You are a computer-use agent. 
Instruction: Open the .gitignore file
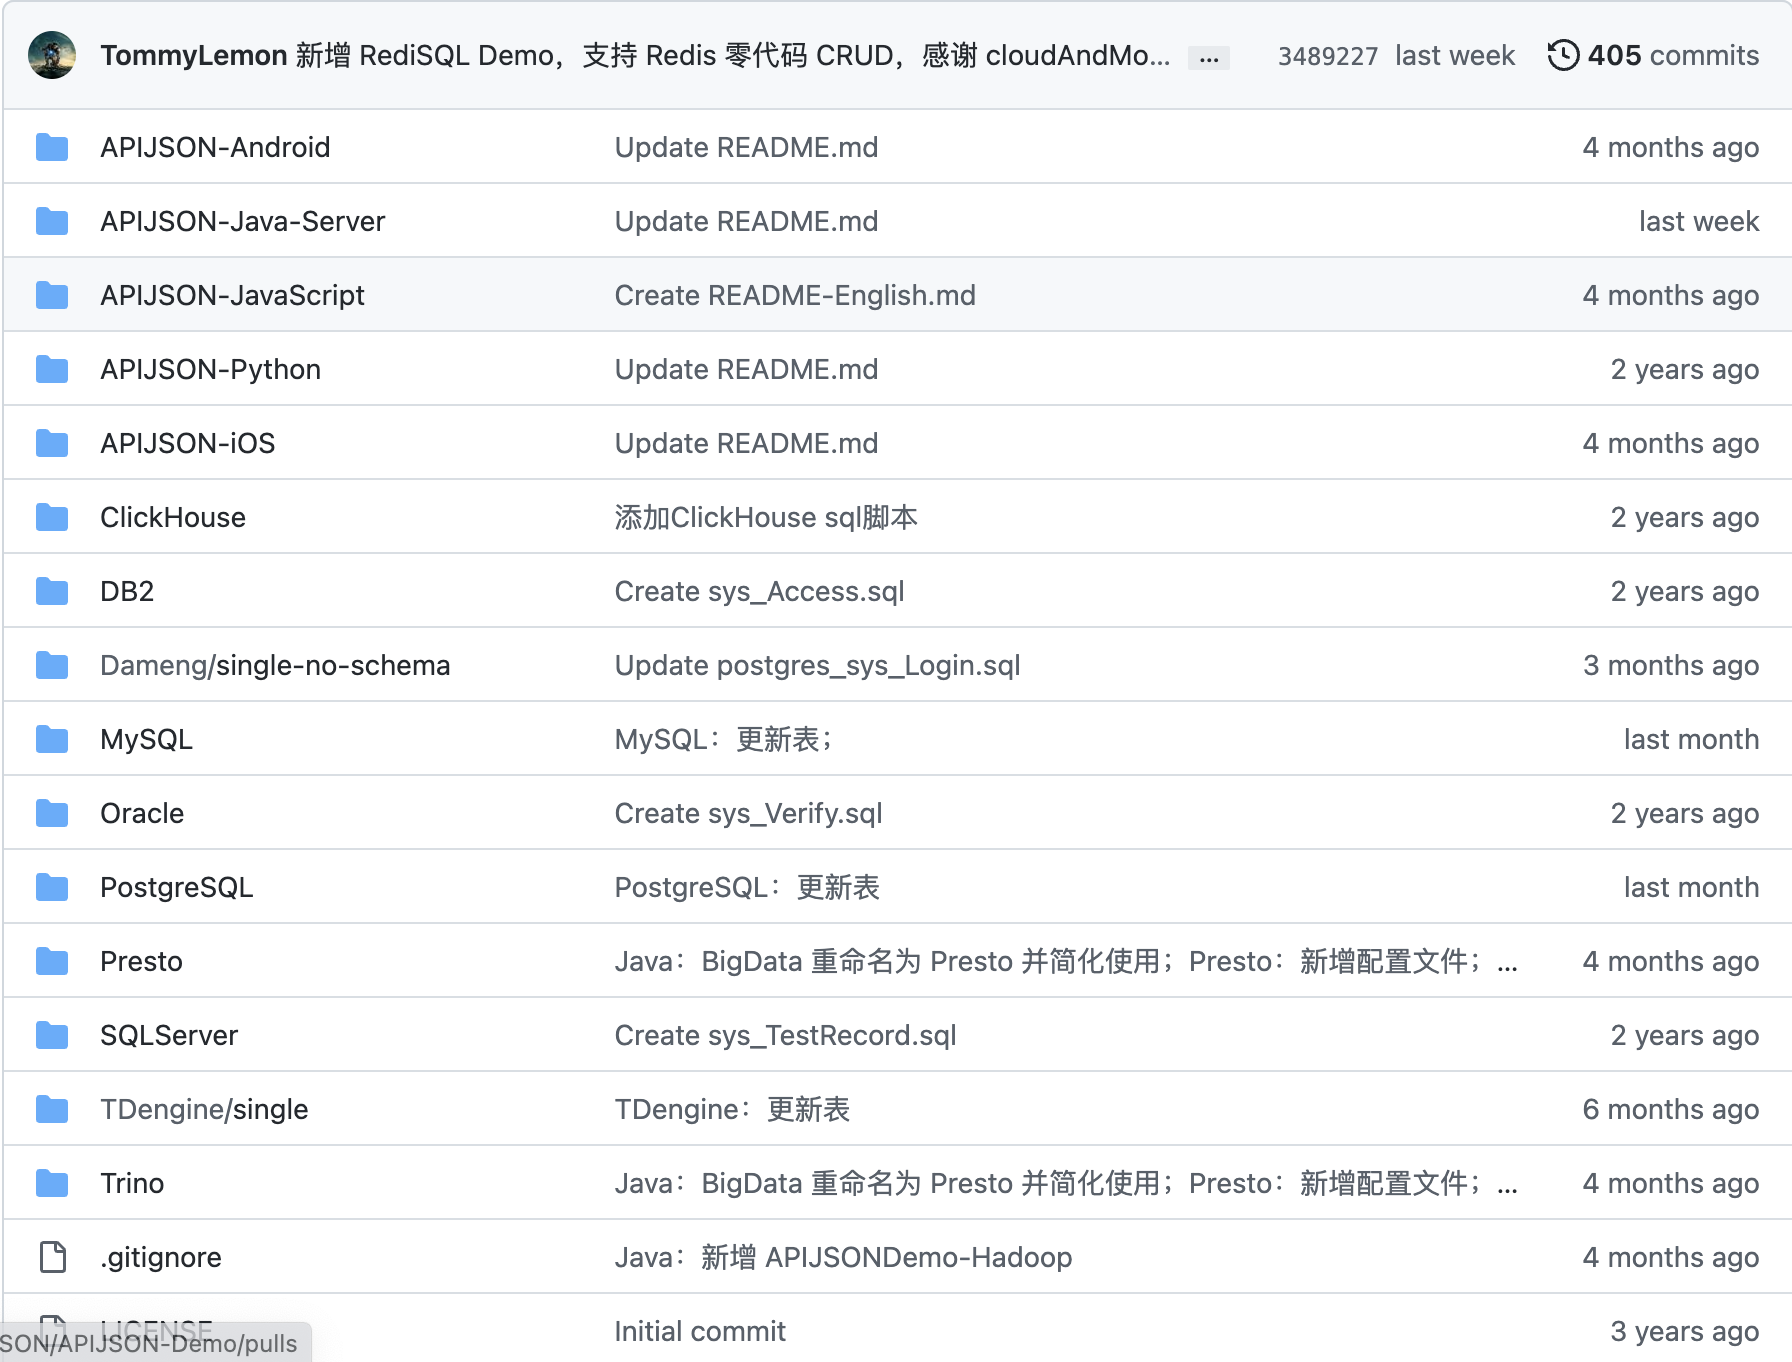pos(161,1257)
